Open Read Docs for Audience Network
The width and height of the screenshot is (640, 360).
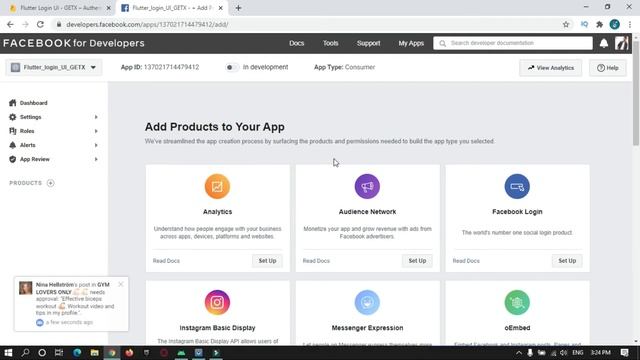point(316,261)
